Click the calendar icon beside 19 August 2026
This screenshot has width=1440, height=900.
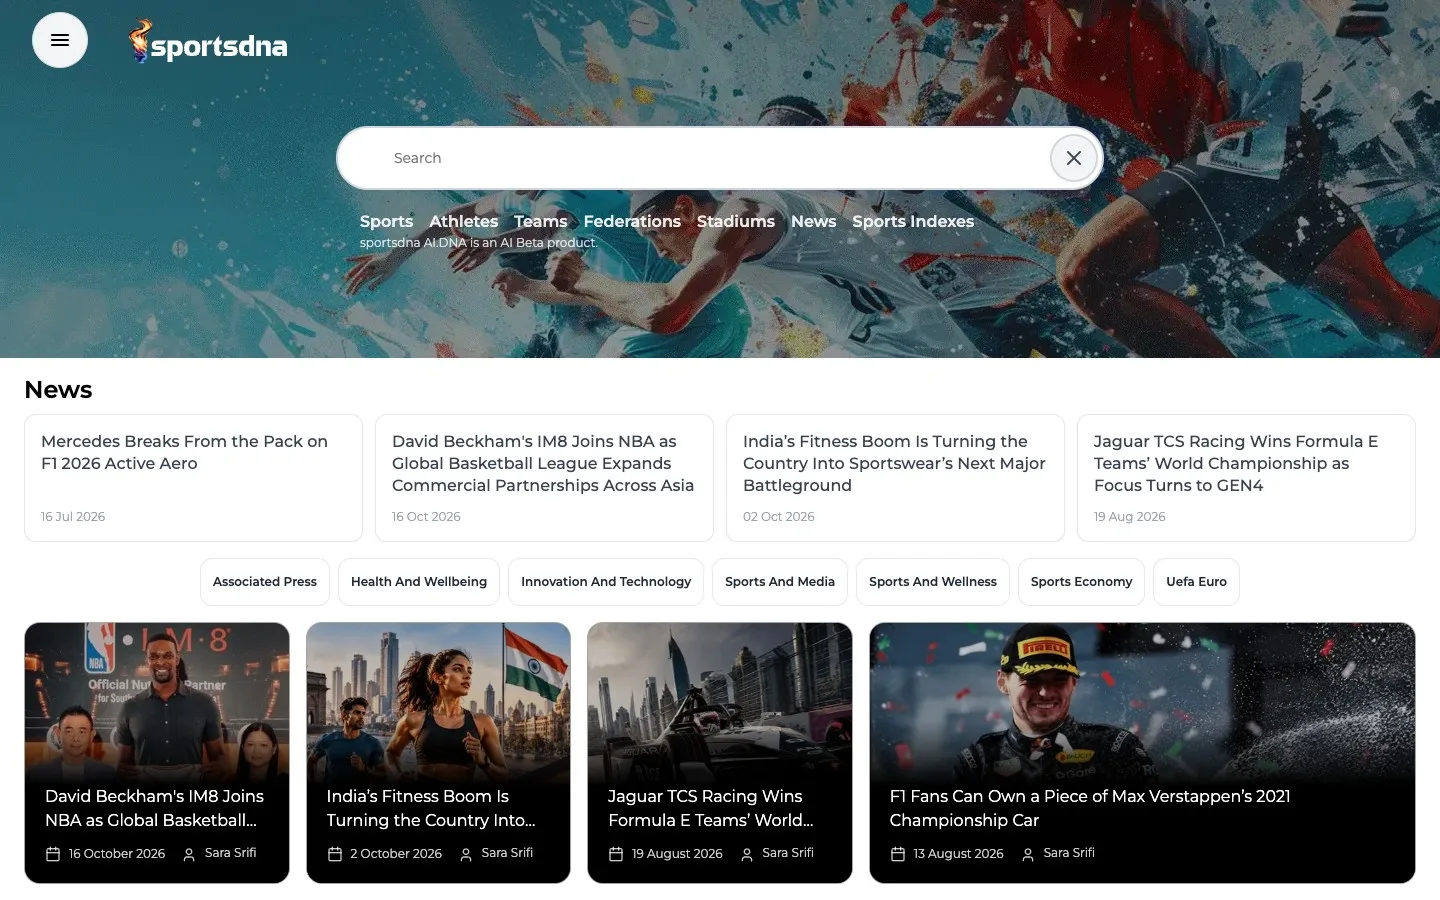point(616,854)
